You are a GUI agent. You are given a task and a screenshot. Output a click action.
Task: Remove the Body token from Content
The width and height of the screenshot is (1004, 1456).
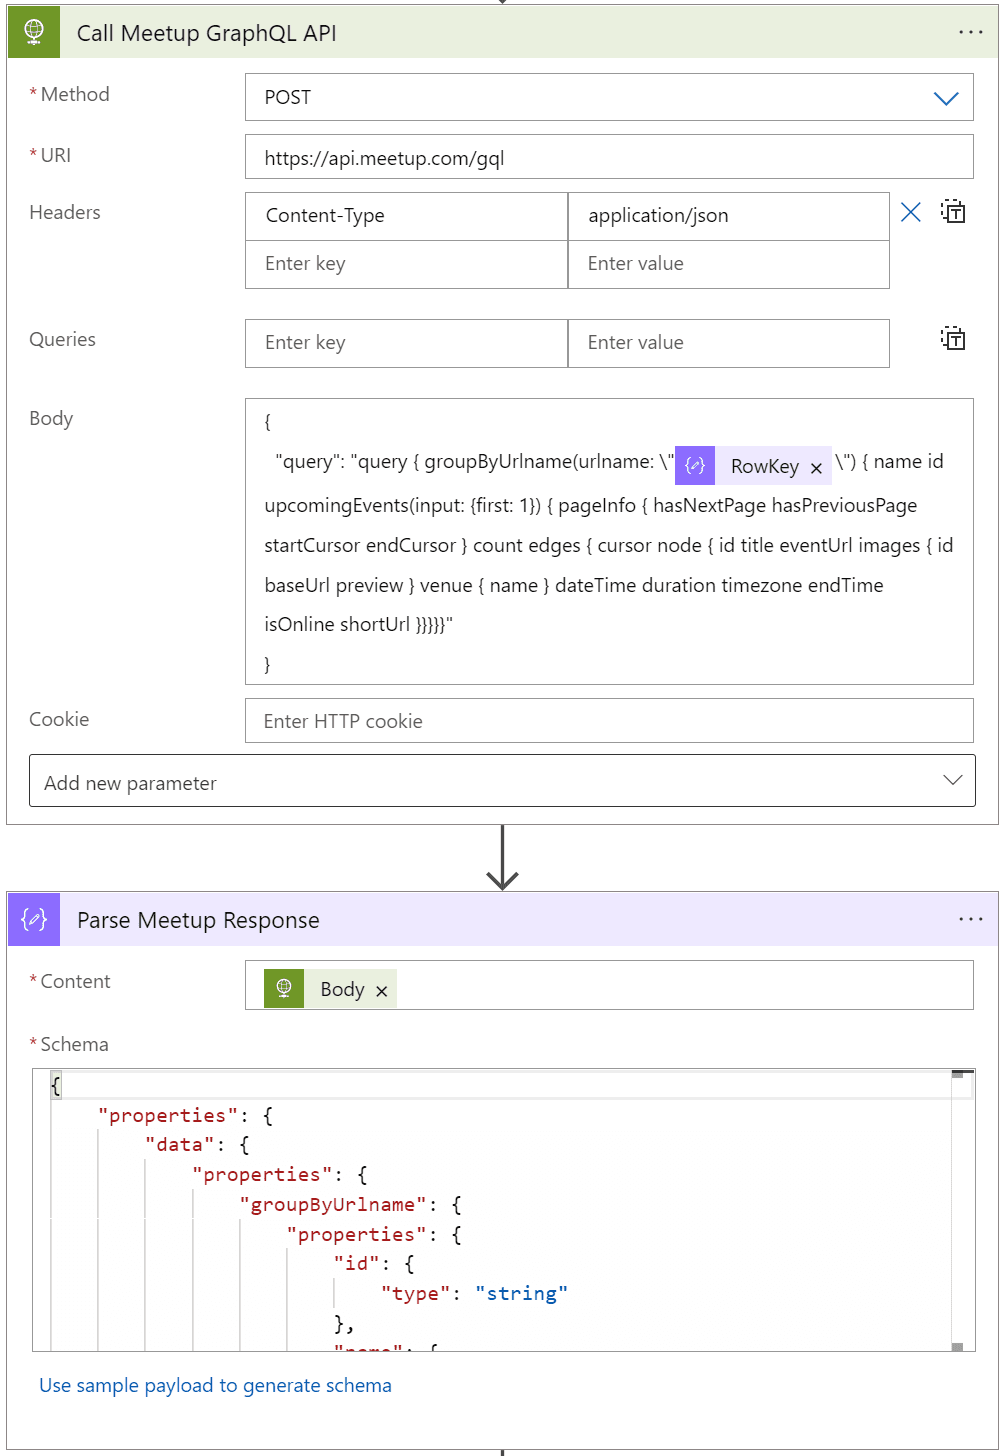click(x=381, y=991)
